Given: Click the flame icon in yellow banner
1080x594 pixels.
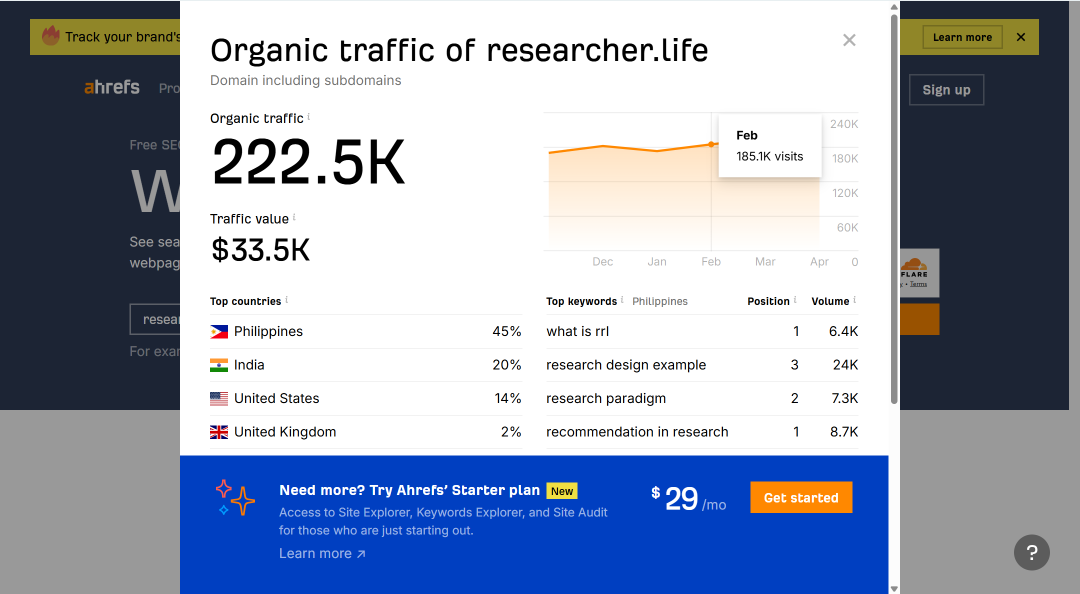Looking at the screenshot, I should point(50,36).
